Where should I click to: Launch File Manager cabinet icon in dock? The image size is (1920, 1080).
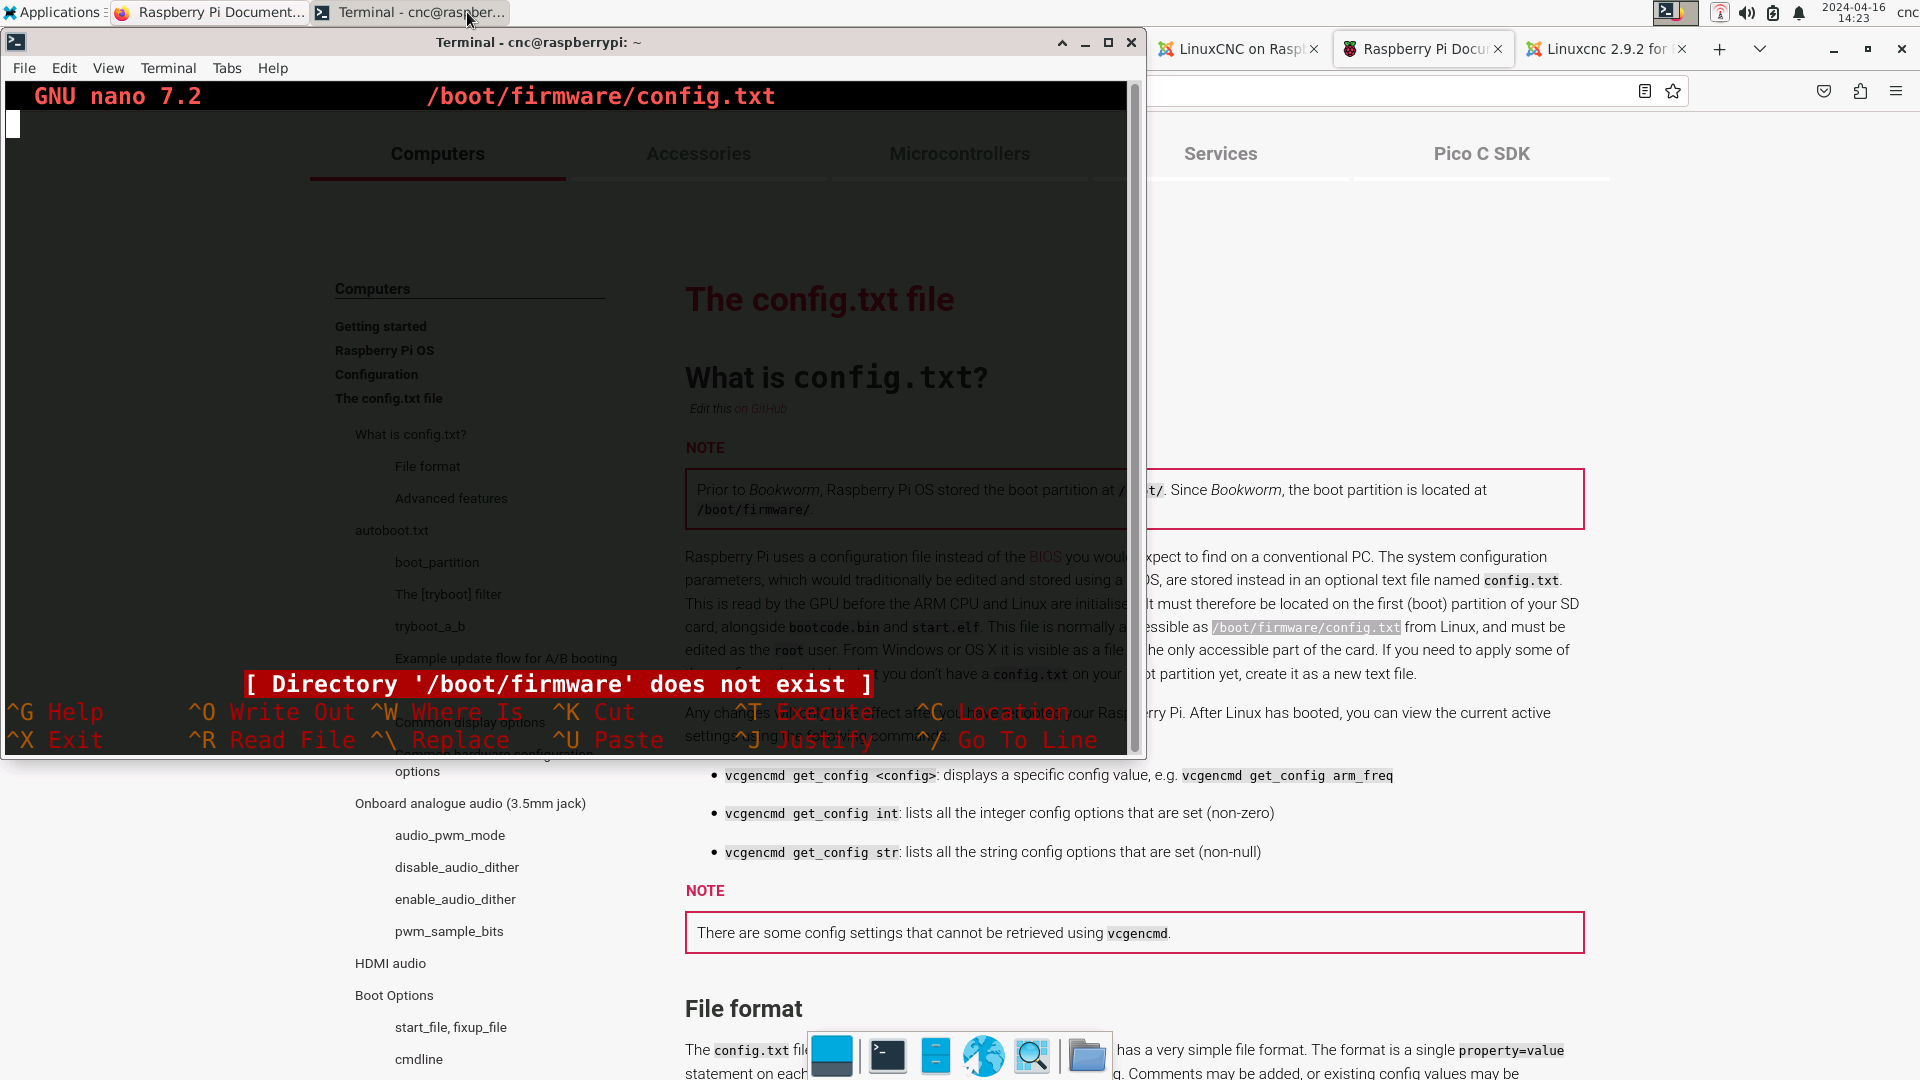pyautogui.click(x=936, y=1056)
